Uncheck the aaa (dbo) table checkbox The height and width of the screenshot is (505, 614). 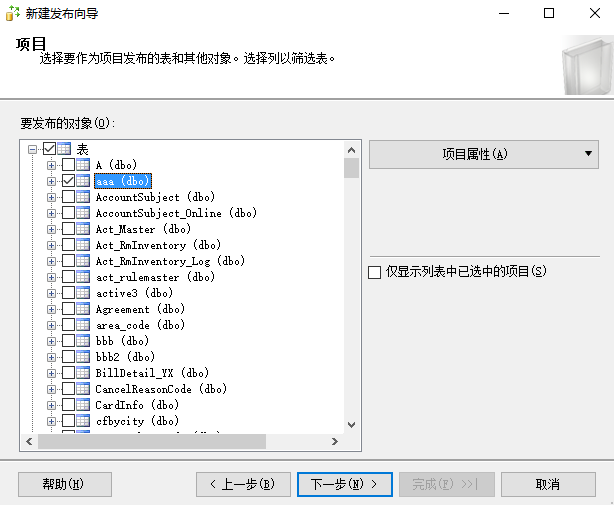[68, 181]
